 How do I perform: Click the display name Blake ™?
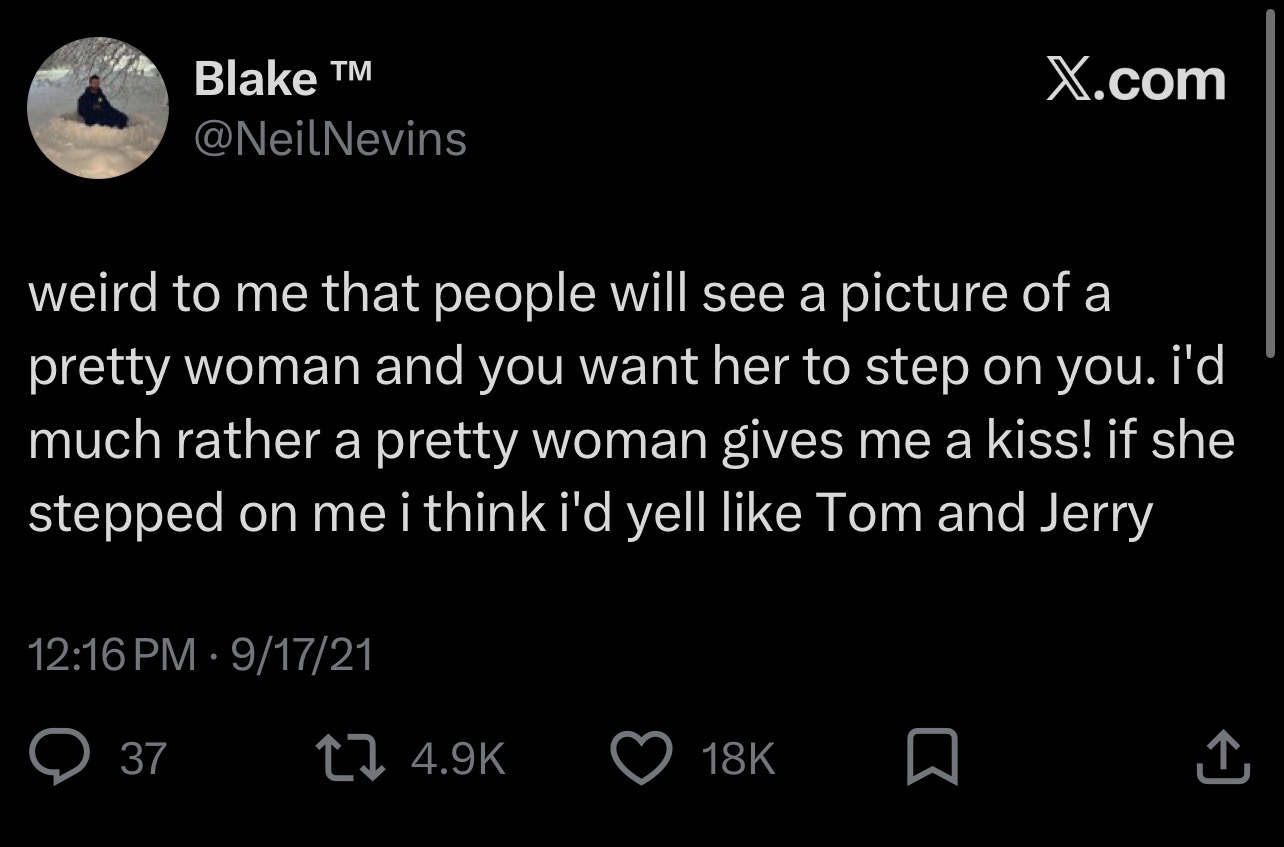click(285, 78)
